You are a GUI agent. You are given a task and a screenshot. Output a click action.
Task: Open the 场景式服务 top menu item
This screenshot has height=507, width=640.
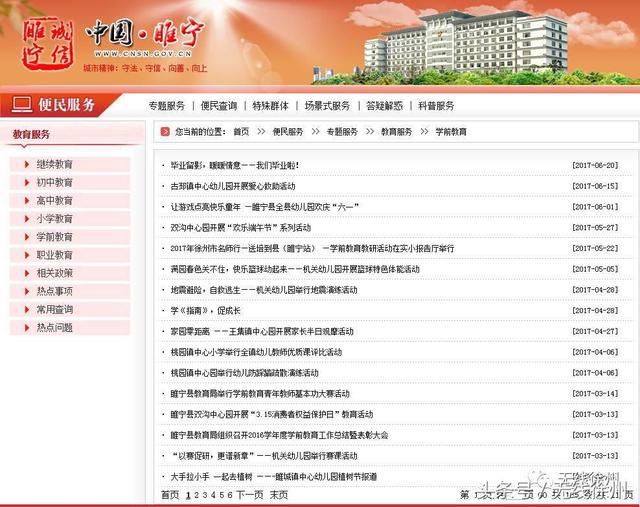[327, 106]
